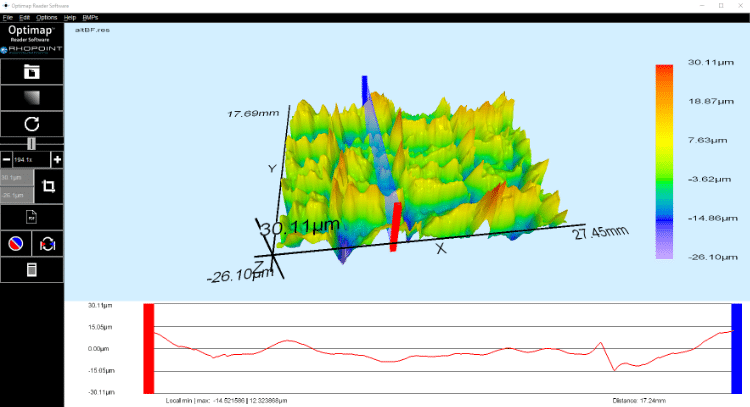Viewport: 750px width, 407px height.
Task: Click the rotate view icon with arrows
Action: coord(48,243)
